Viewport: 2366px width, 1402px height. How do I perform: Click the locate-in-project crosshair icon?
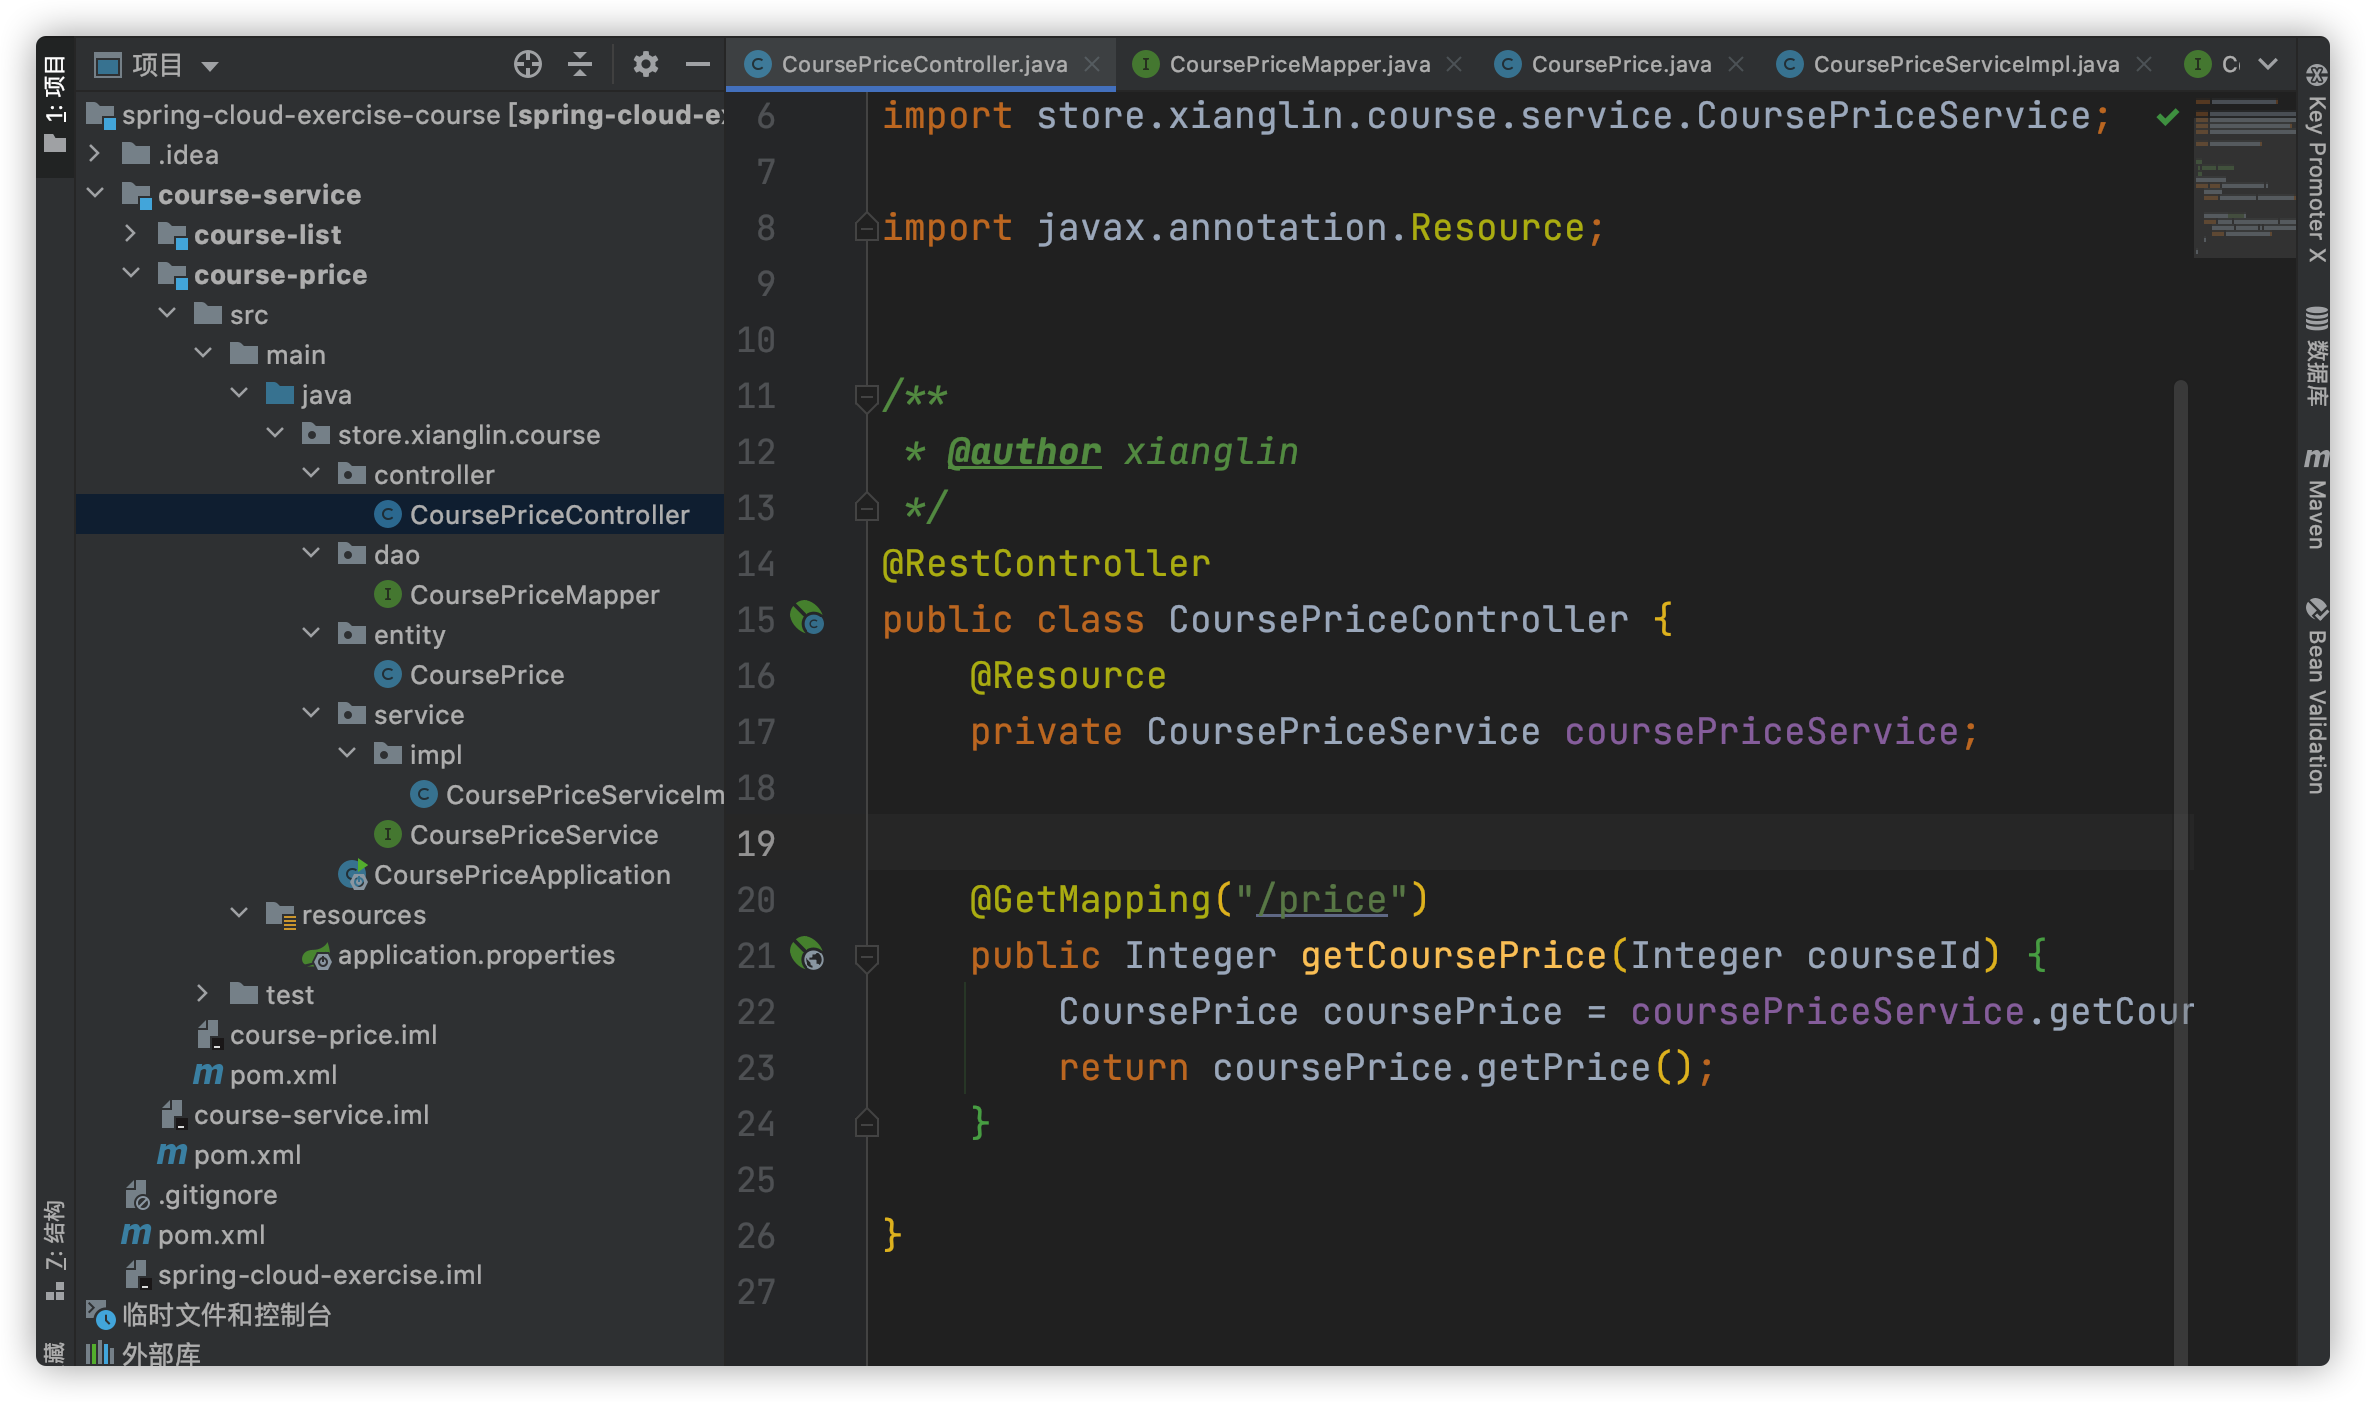pyautogui.click(x=527, y=65)
